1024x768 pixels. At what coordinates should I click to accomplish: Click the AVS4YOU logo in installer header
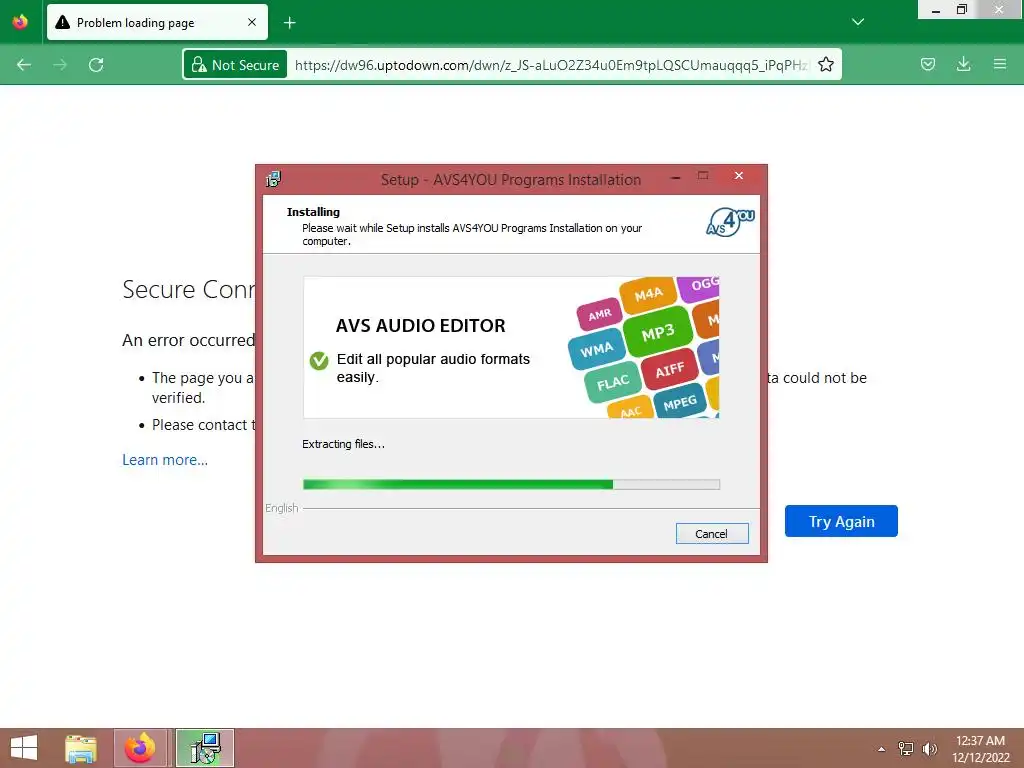coord(730,222)
